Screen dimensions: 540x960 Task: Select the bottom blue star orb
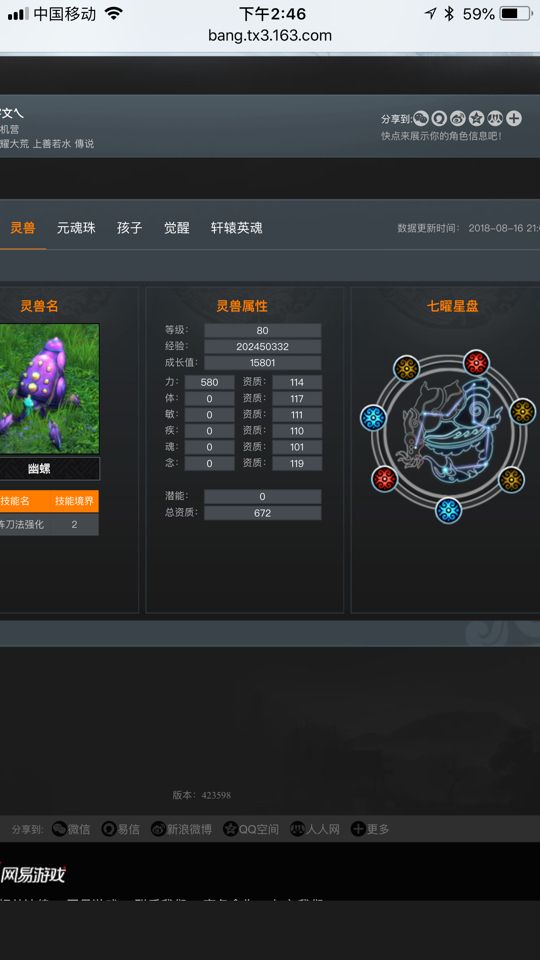(449, 510)
